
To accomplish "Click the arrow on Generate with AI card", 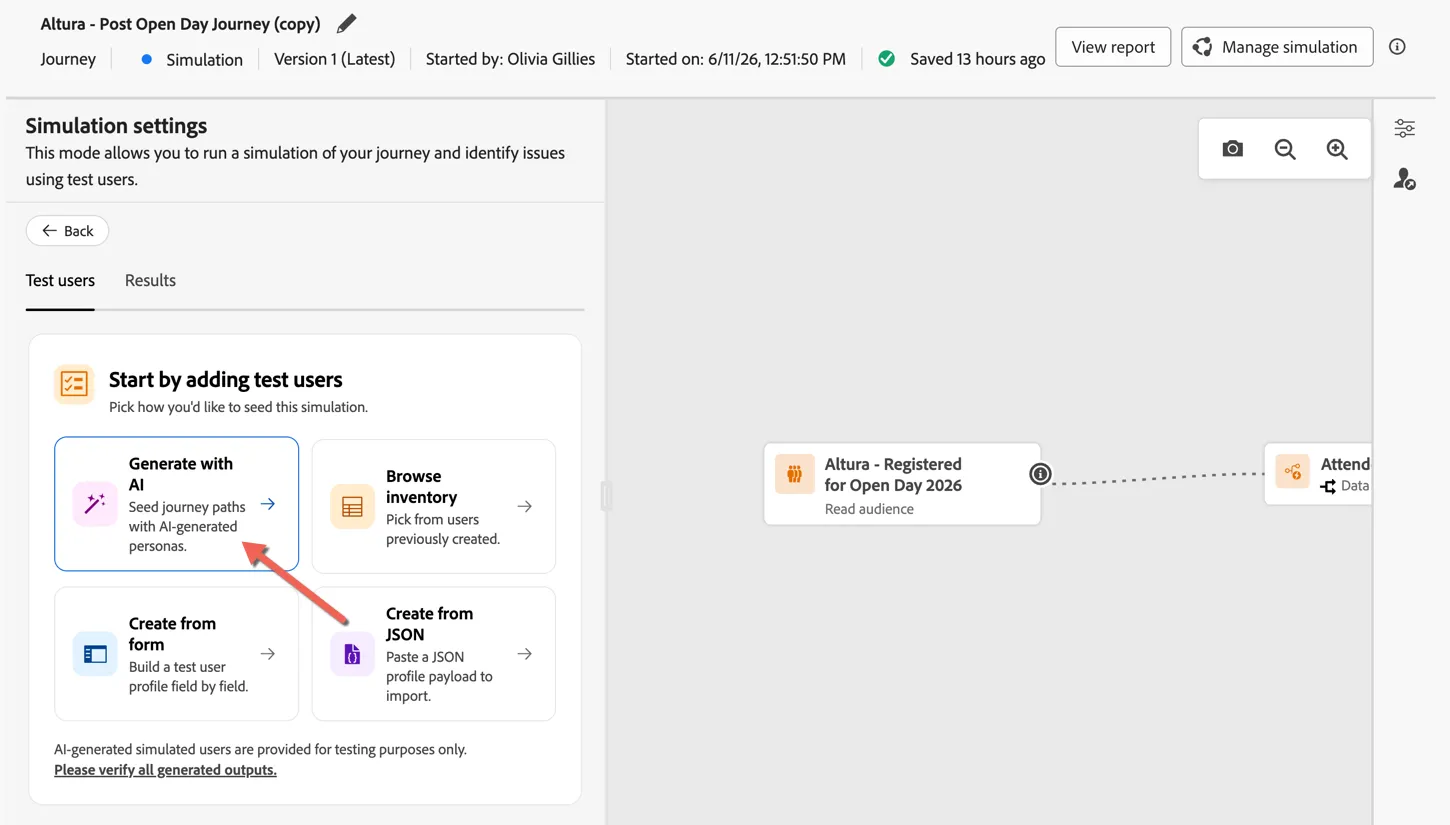I will pyautogui.click(x=268, y=504).
